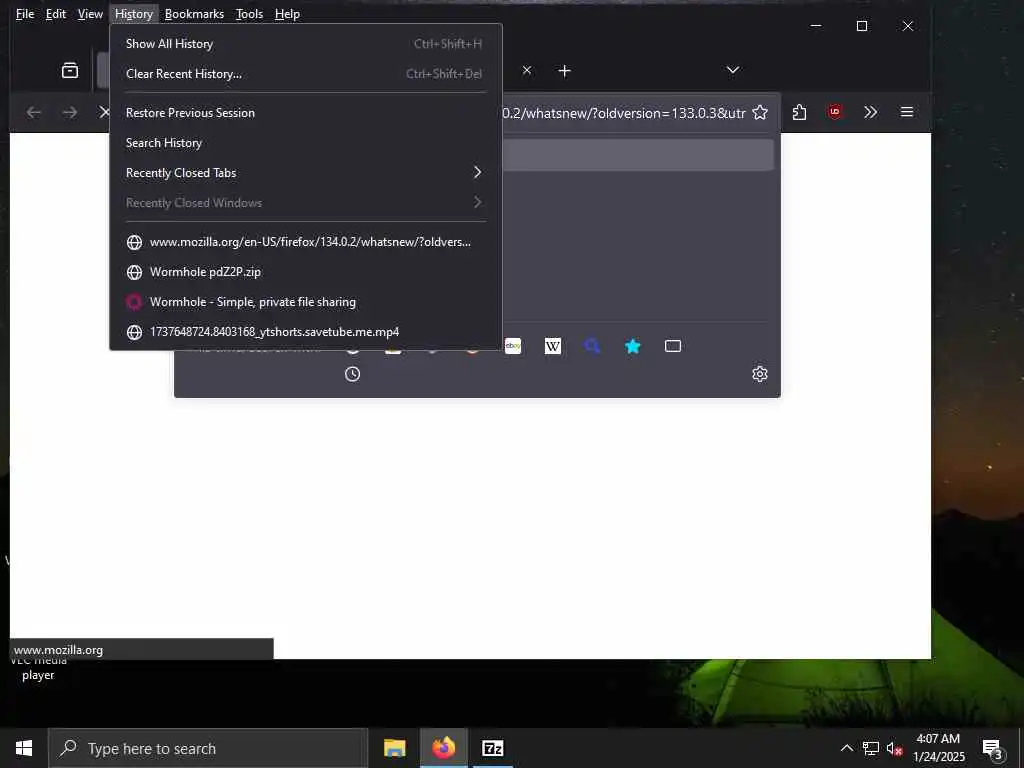The height and width of the screenshot is (768, 1024).
Task: Expand Recently Closed Tabs submenu
Action: [306, 173]
